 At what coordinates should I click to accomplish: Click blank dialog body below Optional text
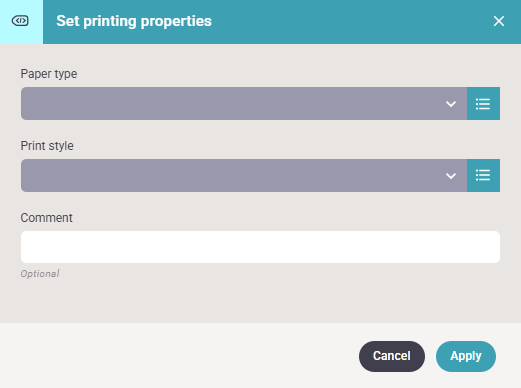[x=260, y=302]
